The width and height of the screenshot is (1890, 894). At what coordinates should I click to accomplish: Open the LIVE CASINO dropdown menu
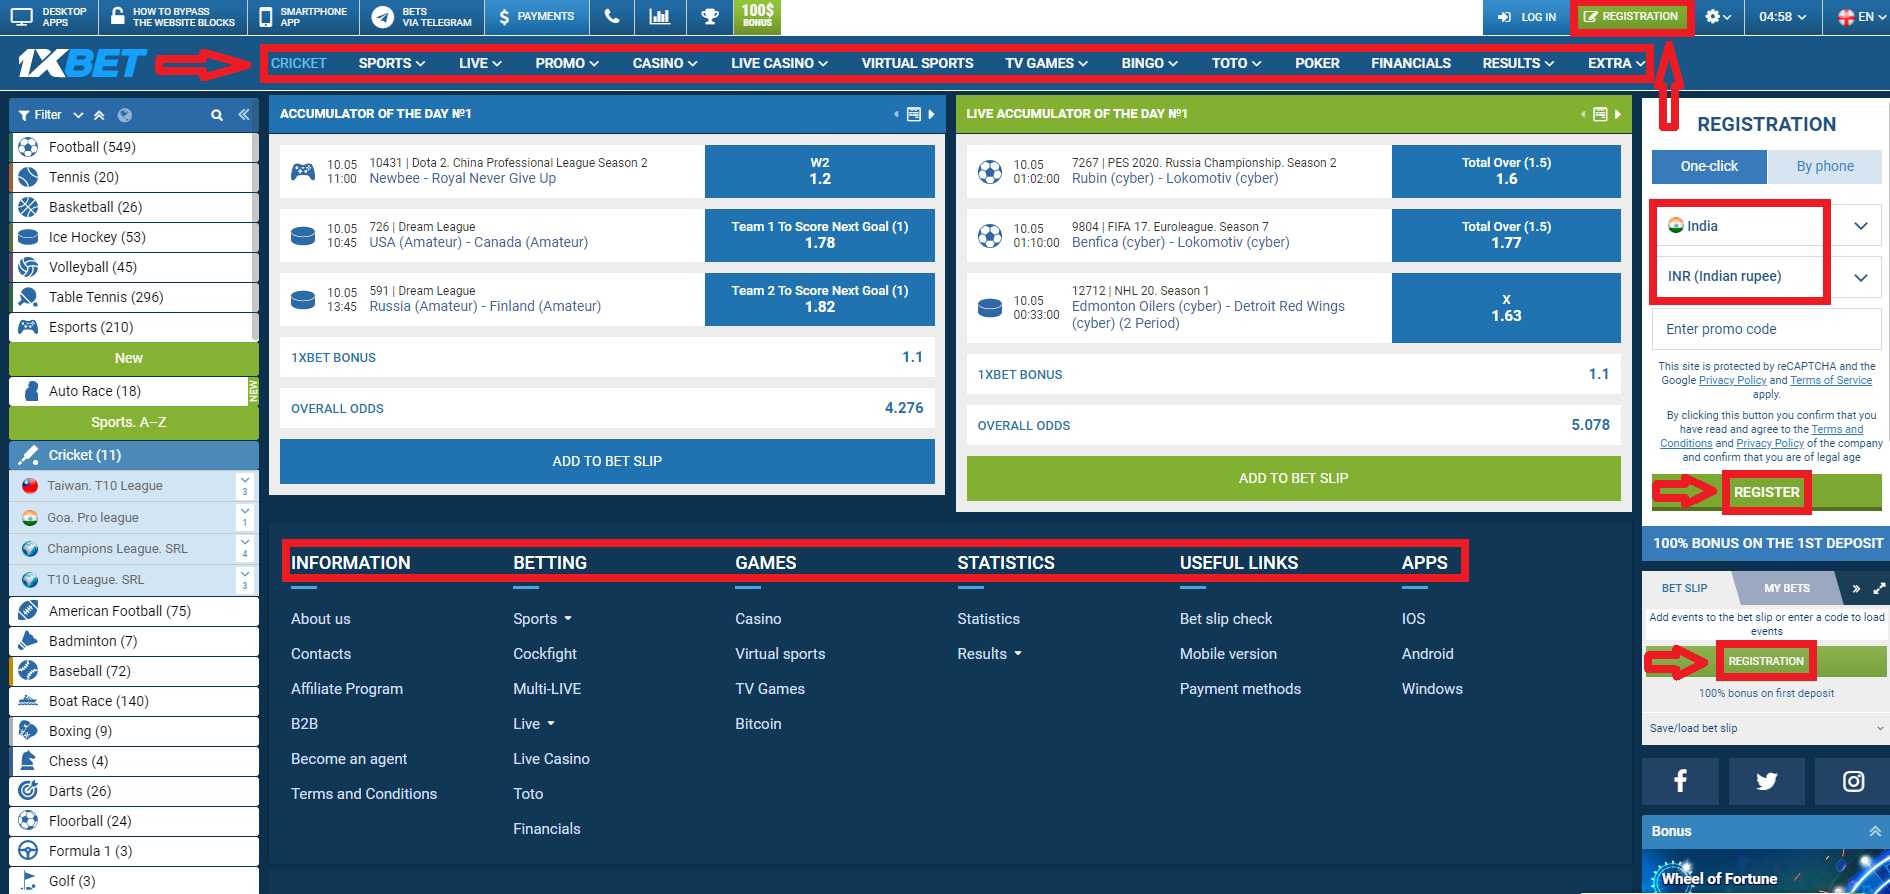tap(779, 63)
